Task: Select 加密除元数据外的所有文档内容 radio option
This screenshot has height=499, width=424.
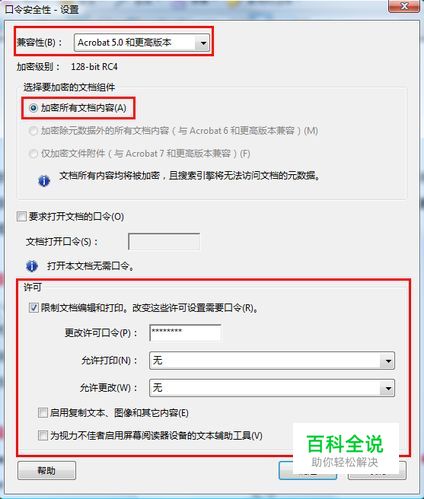Action: 33,131
